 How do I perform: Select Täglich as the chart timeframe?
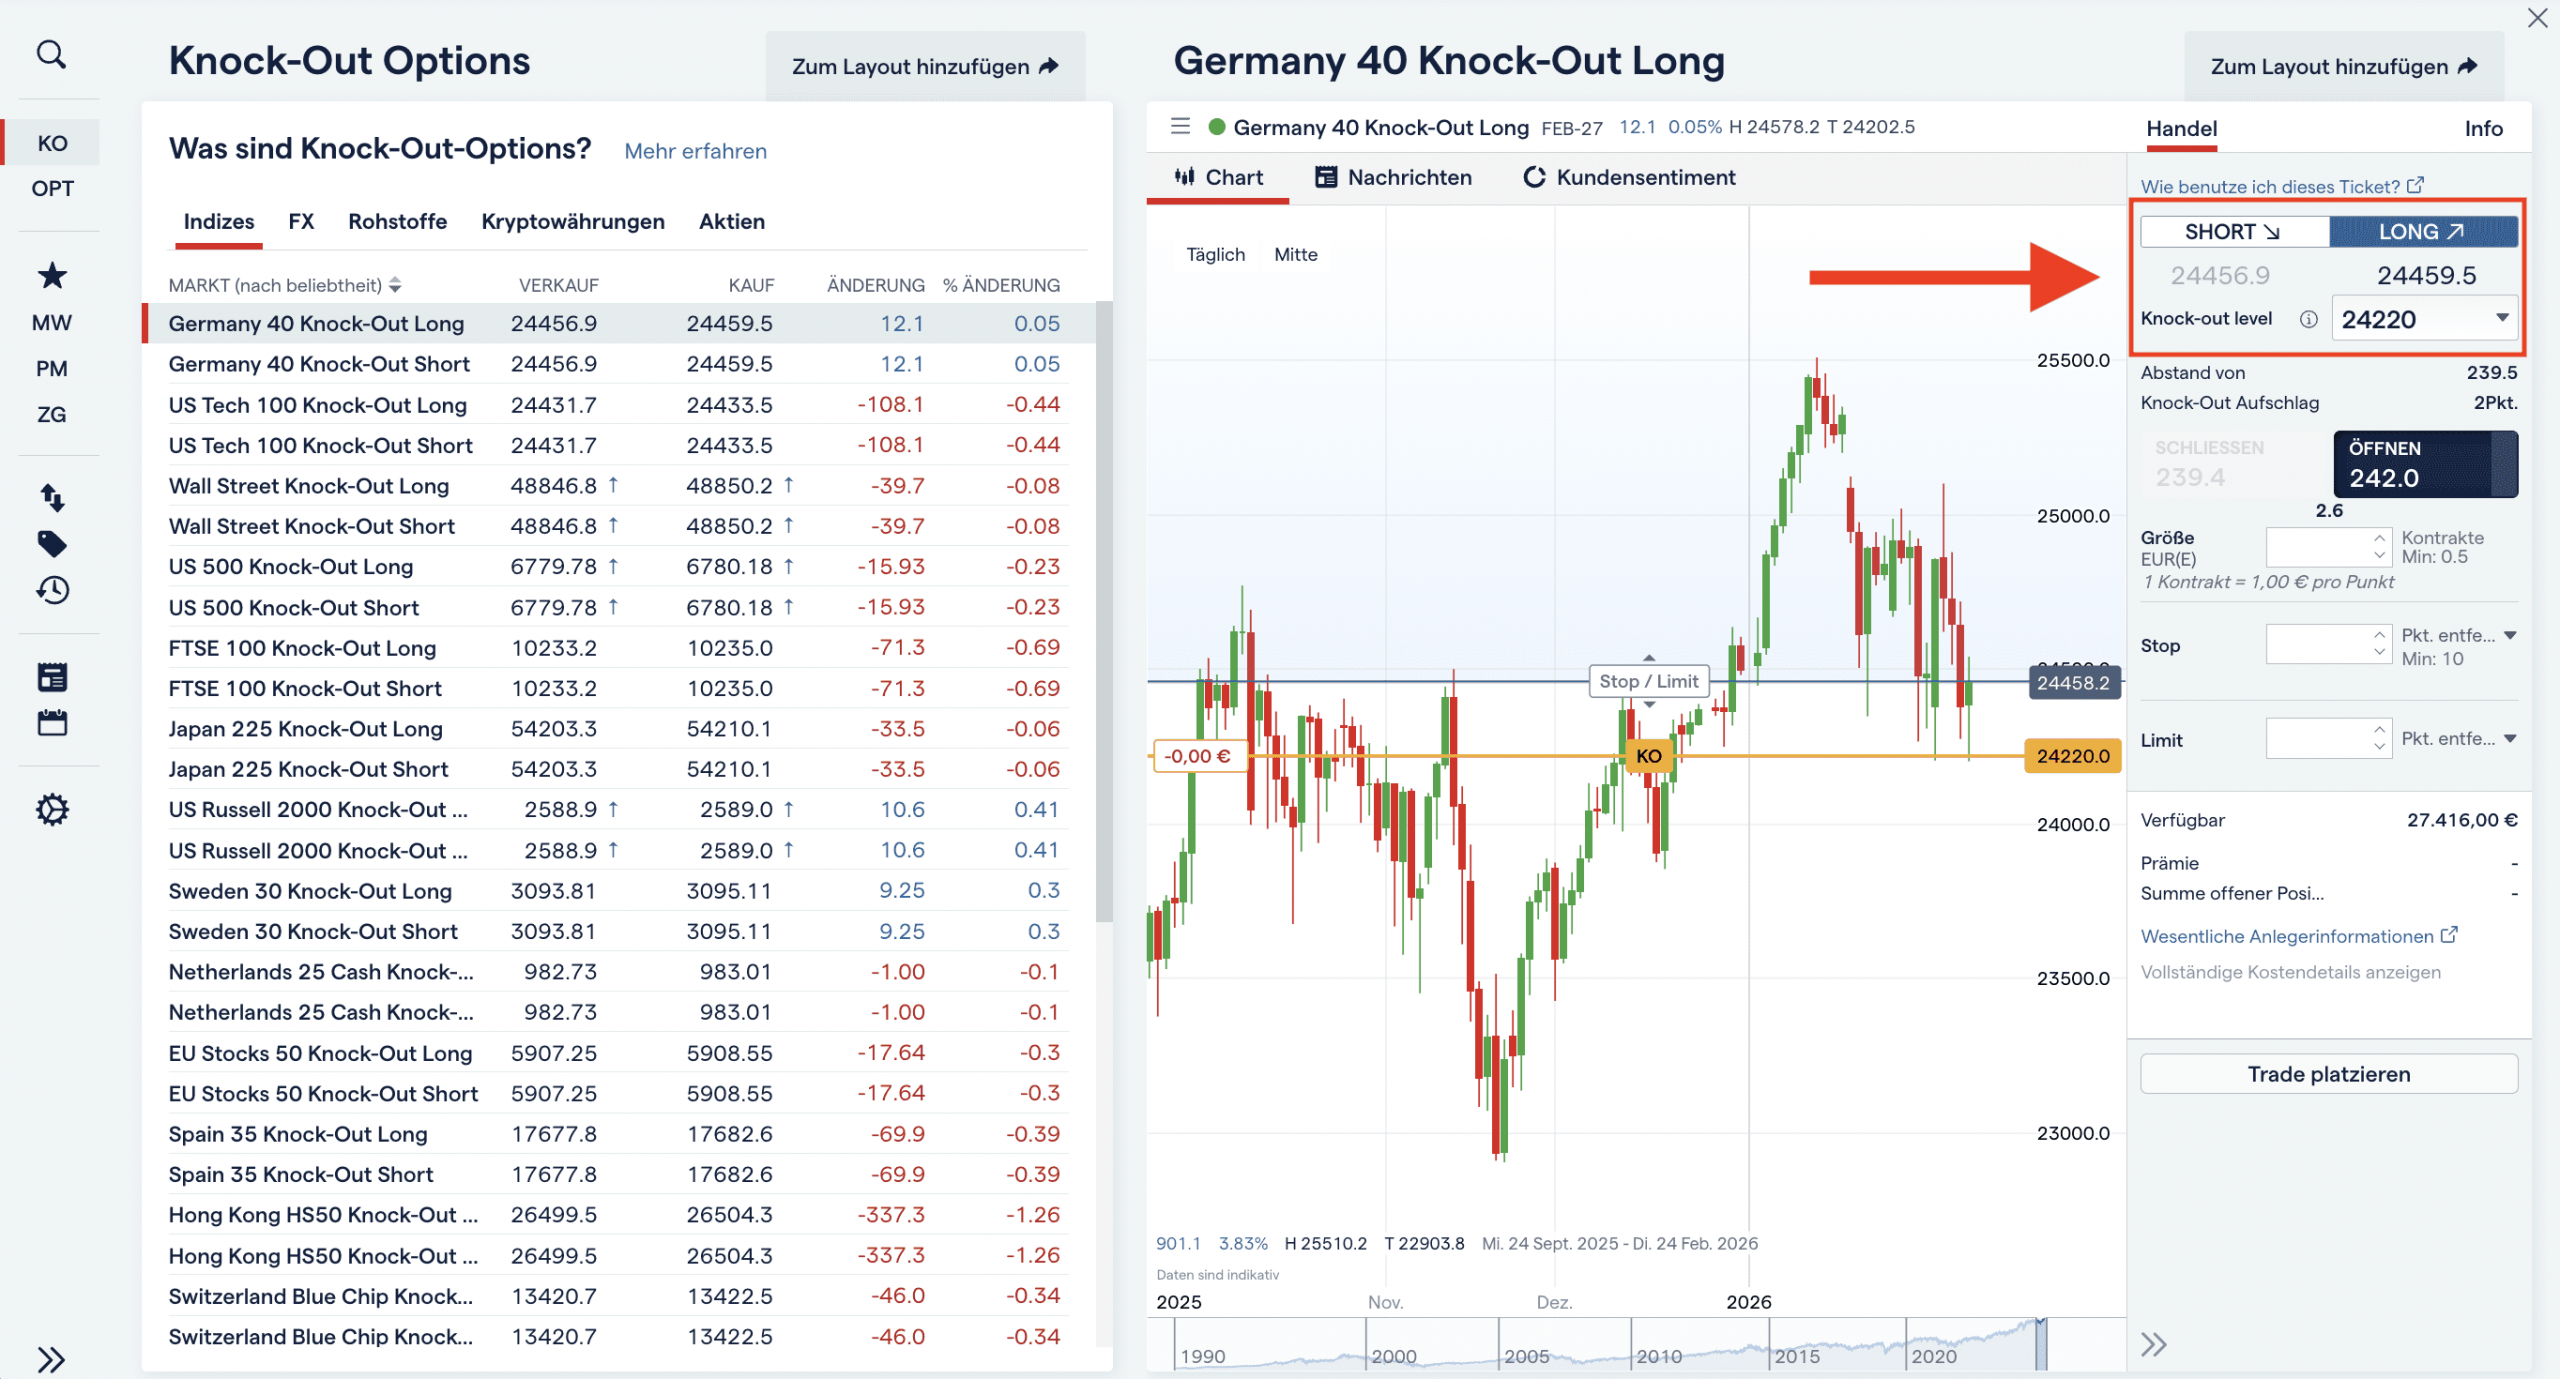click(x=1215, y=254)
